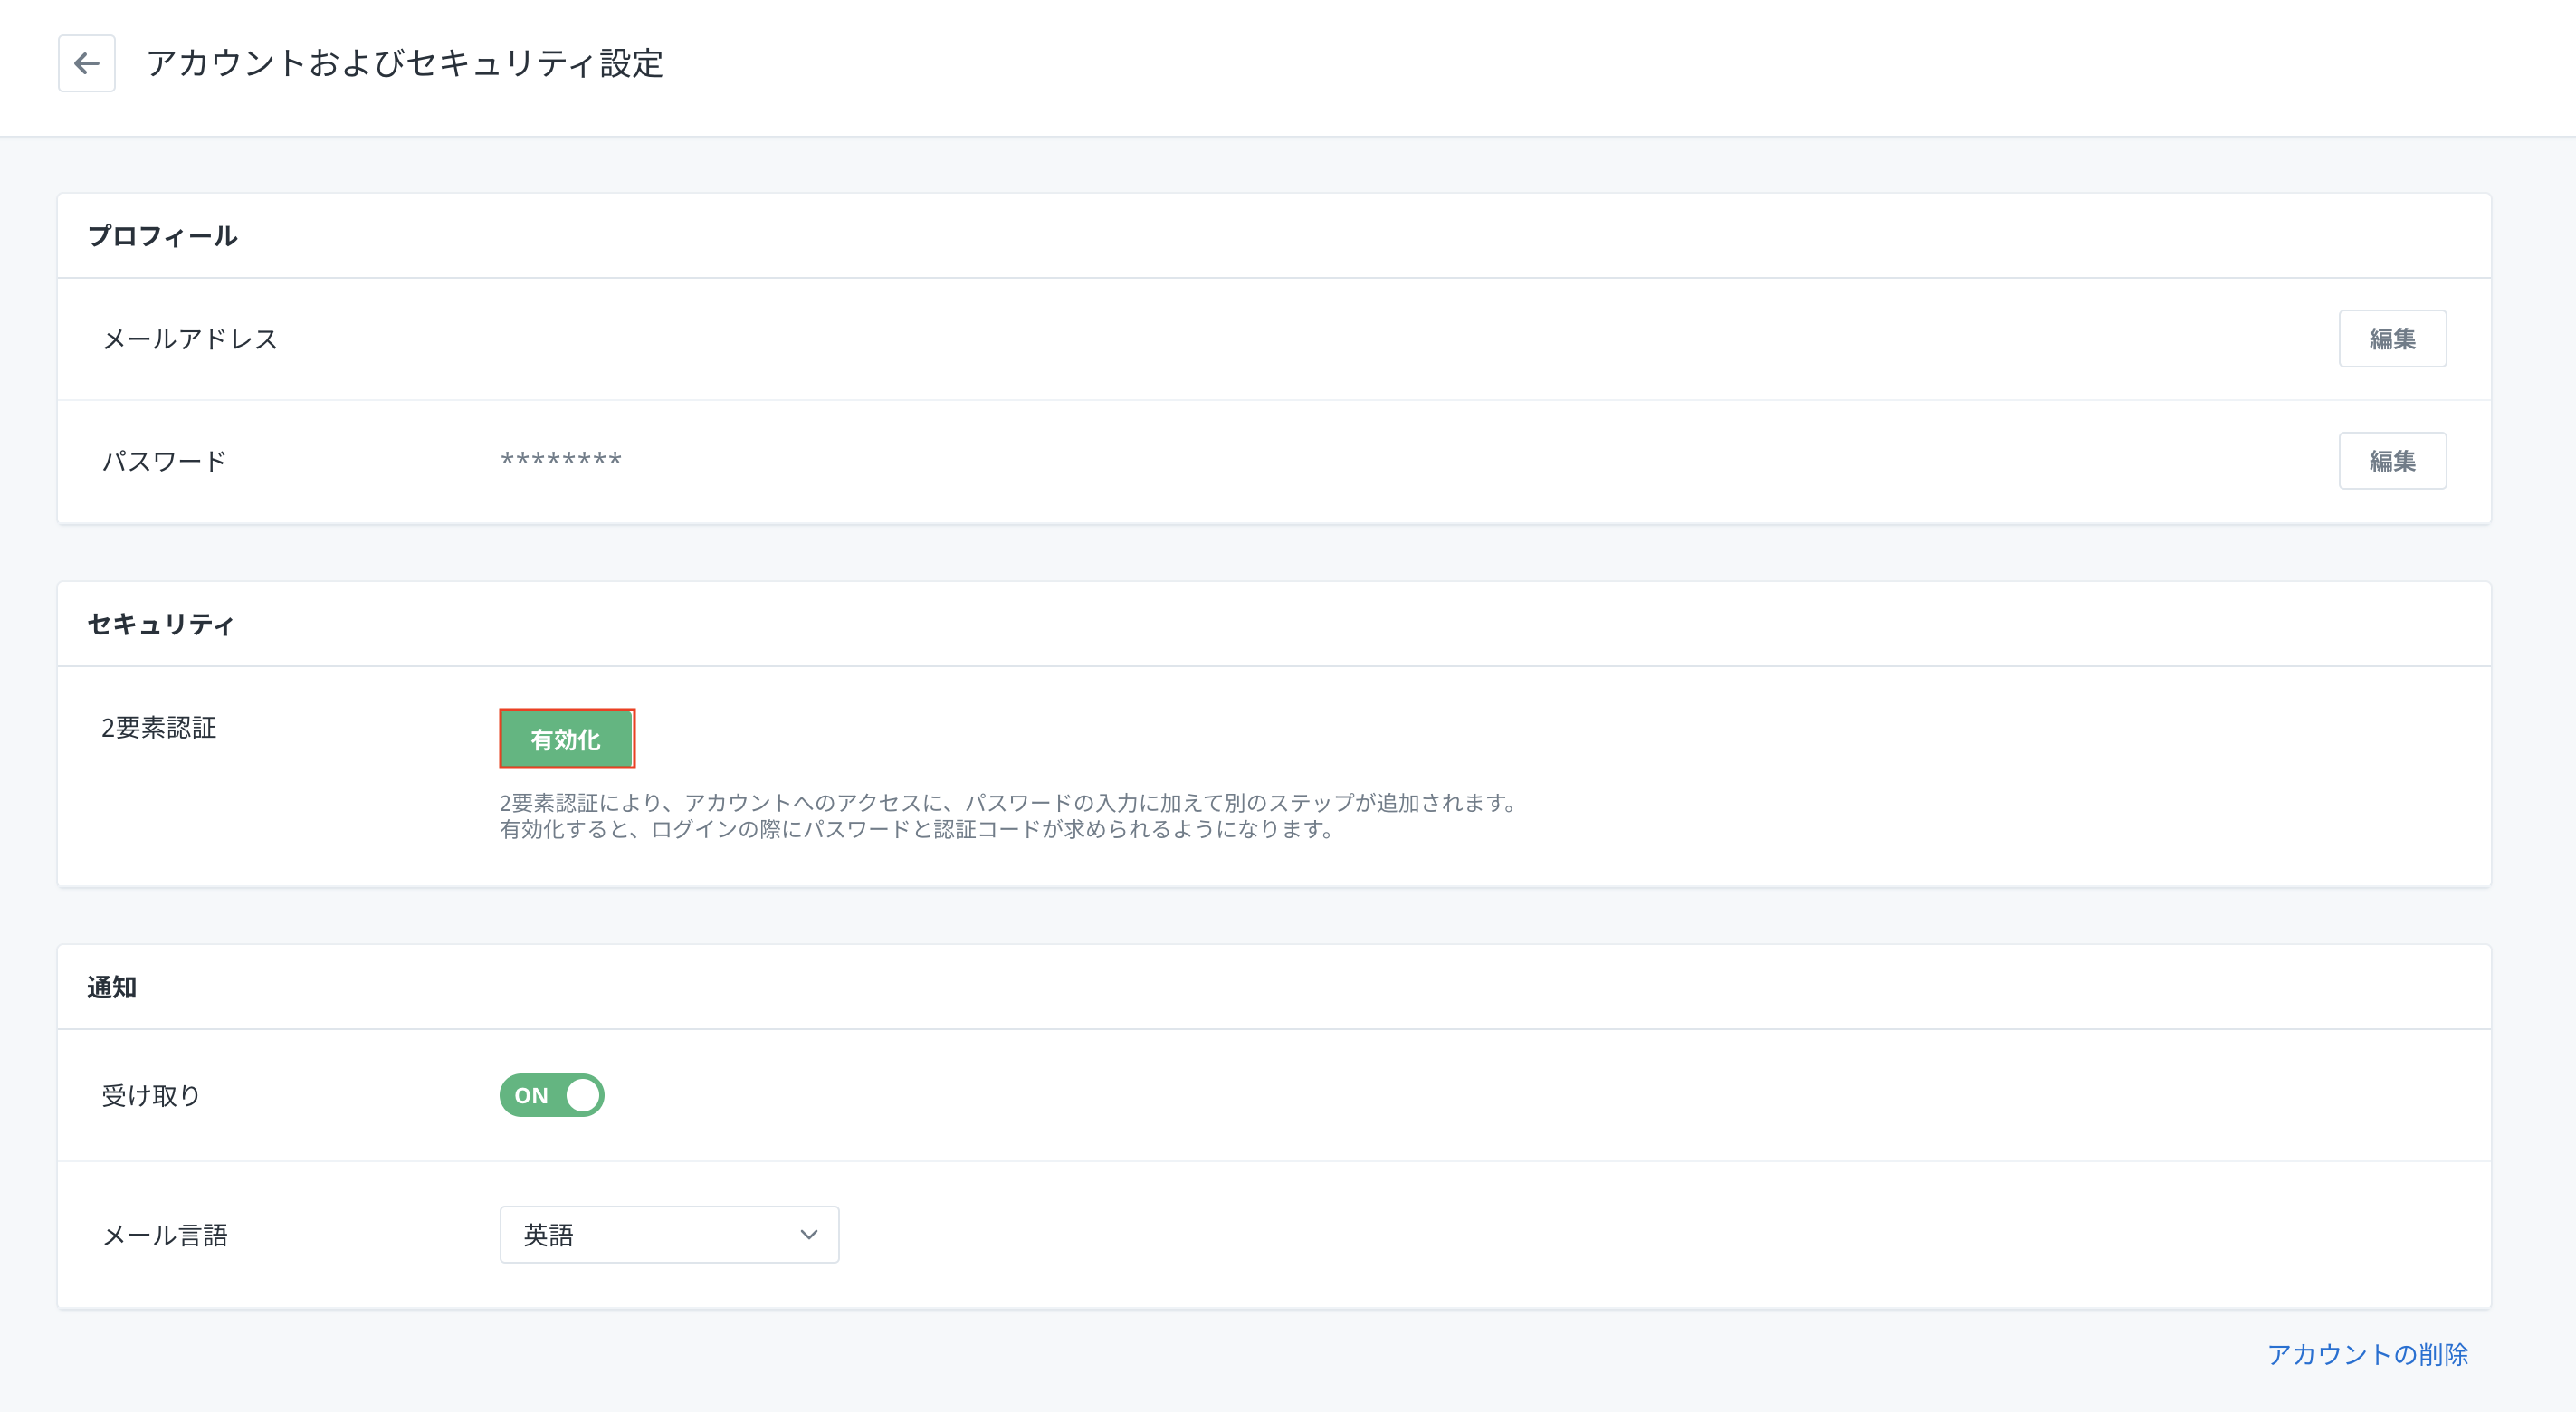This screenshot has width=2576, height=1412.
Task: Click the chevron arrow in the language dropdown
Action: 809,1235
